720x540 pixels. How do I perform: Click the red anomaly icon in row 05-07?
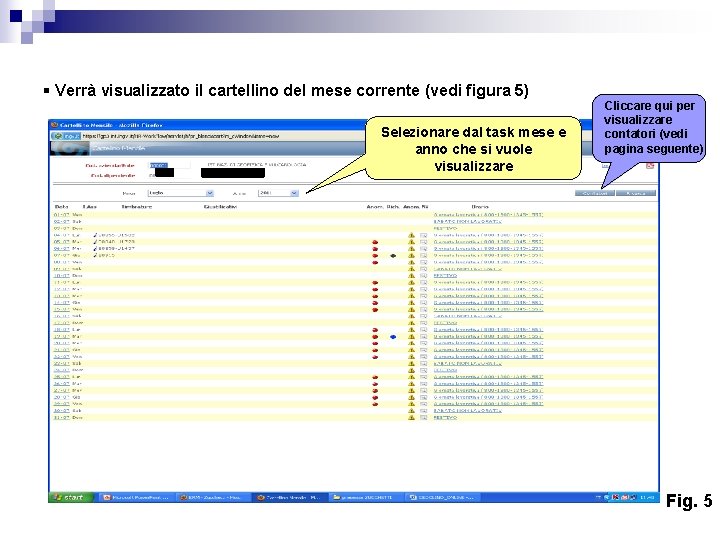[x=375, y=242]
